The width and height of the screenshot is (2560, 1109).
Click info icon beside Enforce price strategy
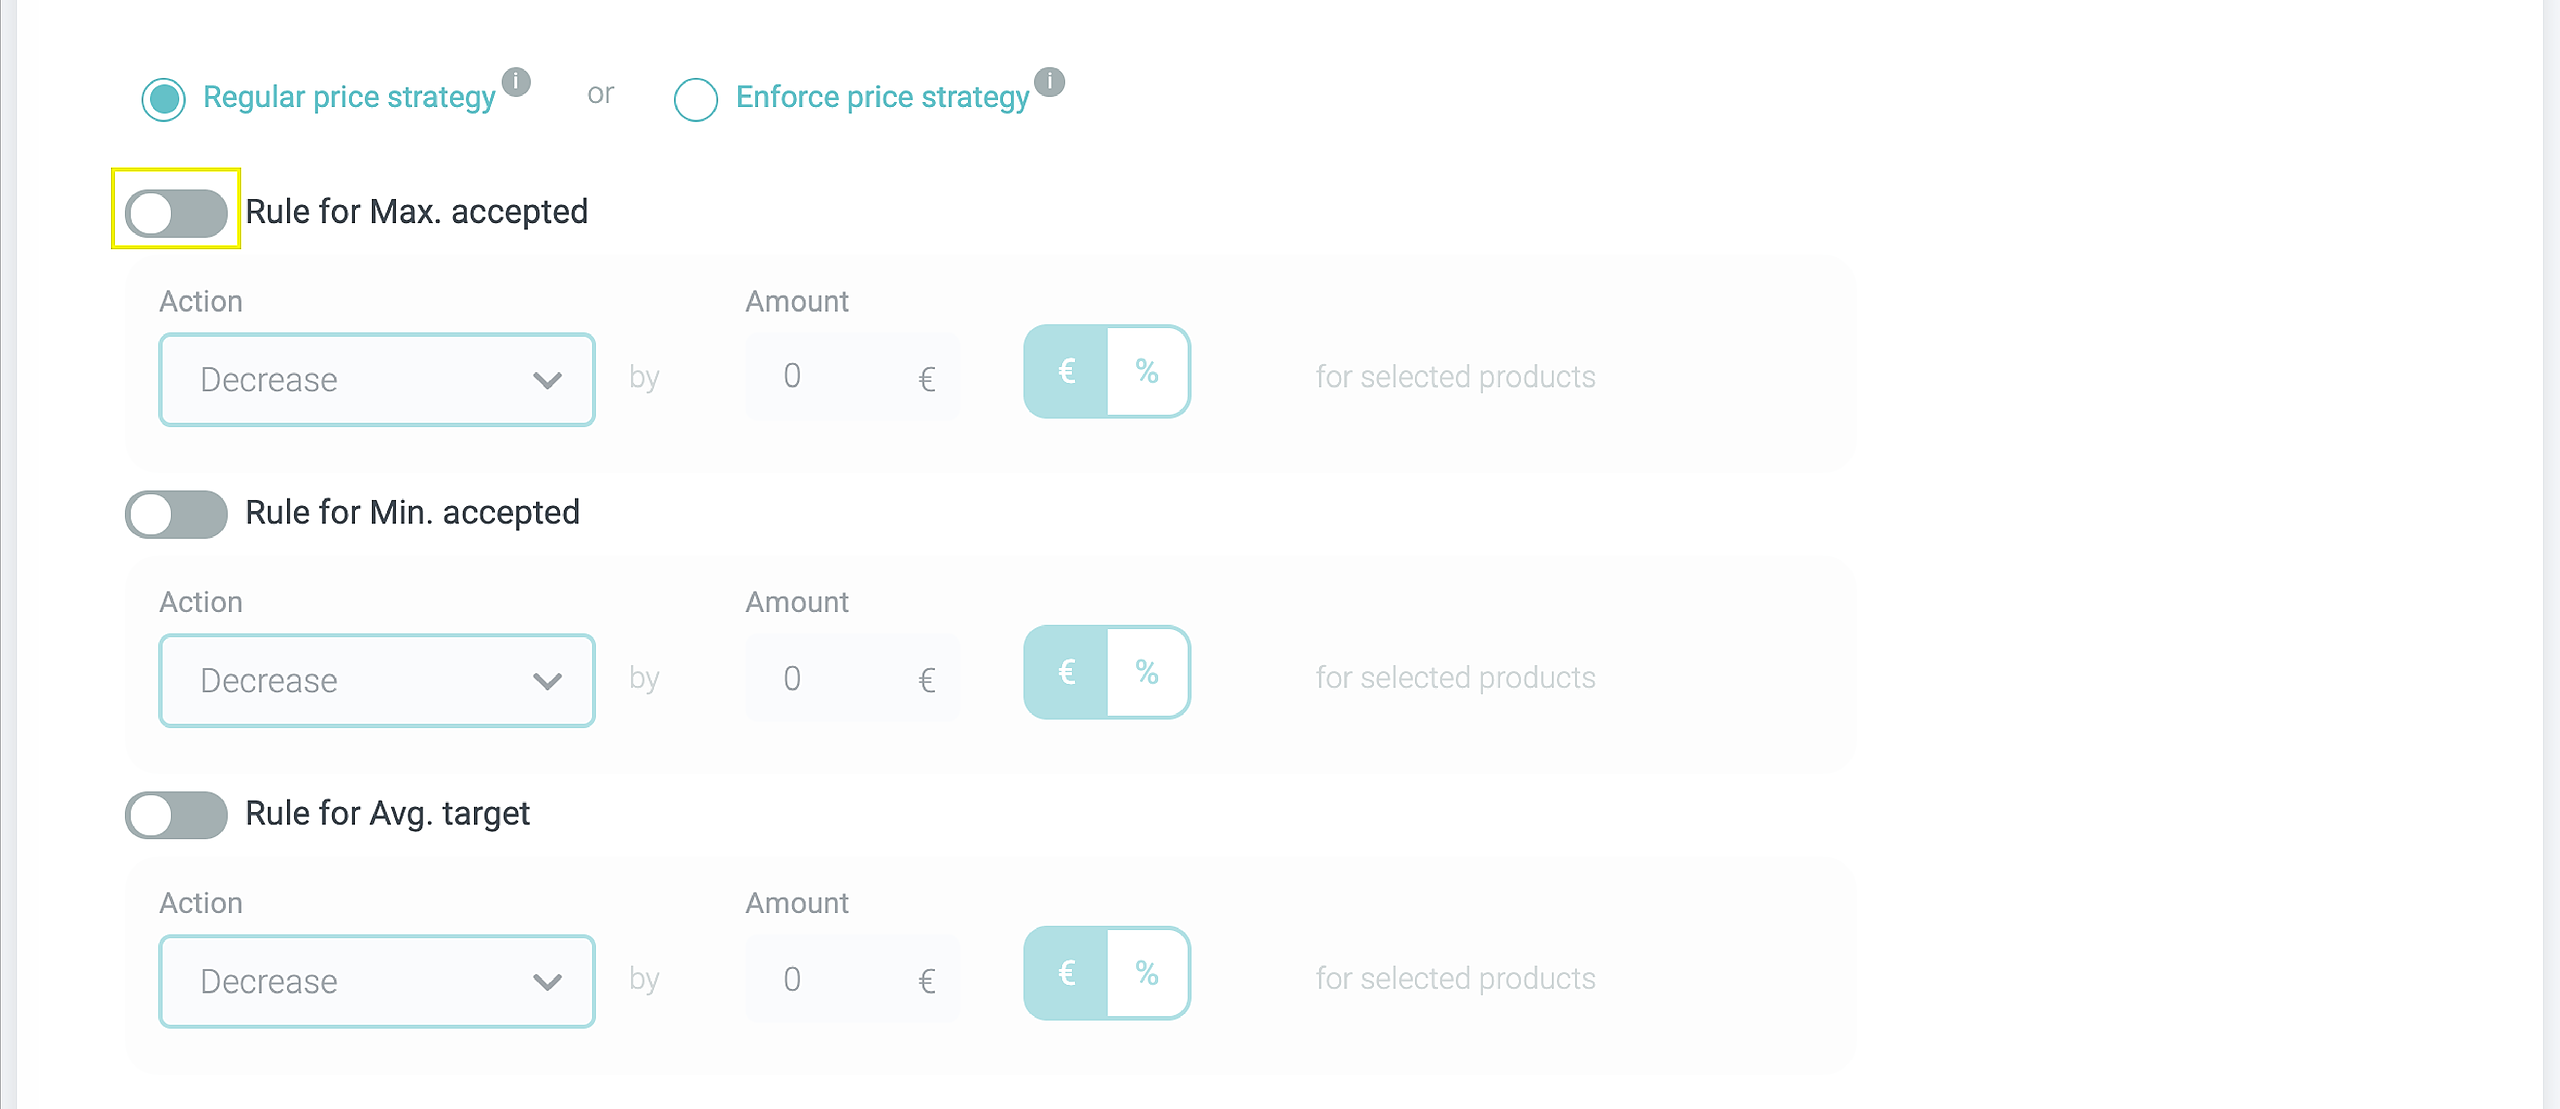(x=1049, y=82)
